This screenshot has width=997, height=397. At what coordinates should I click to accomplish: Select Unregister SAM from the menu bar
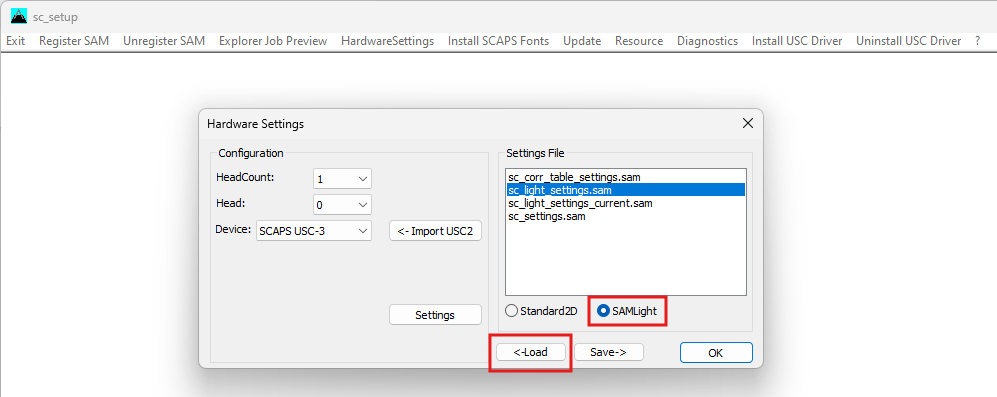point(164,41)
